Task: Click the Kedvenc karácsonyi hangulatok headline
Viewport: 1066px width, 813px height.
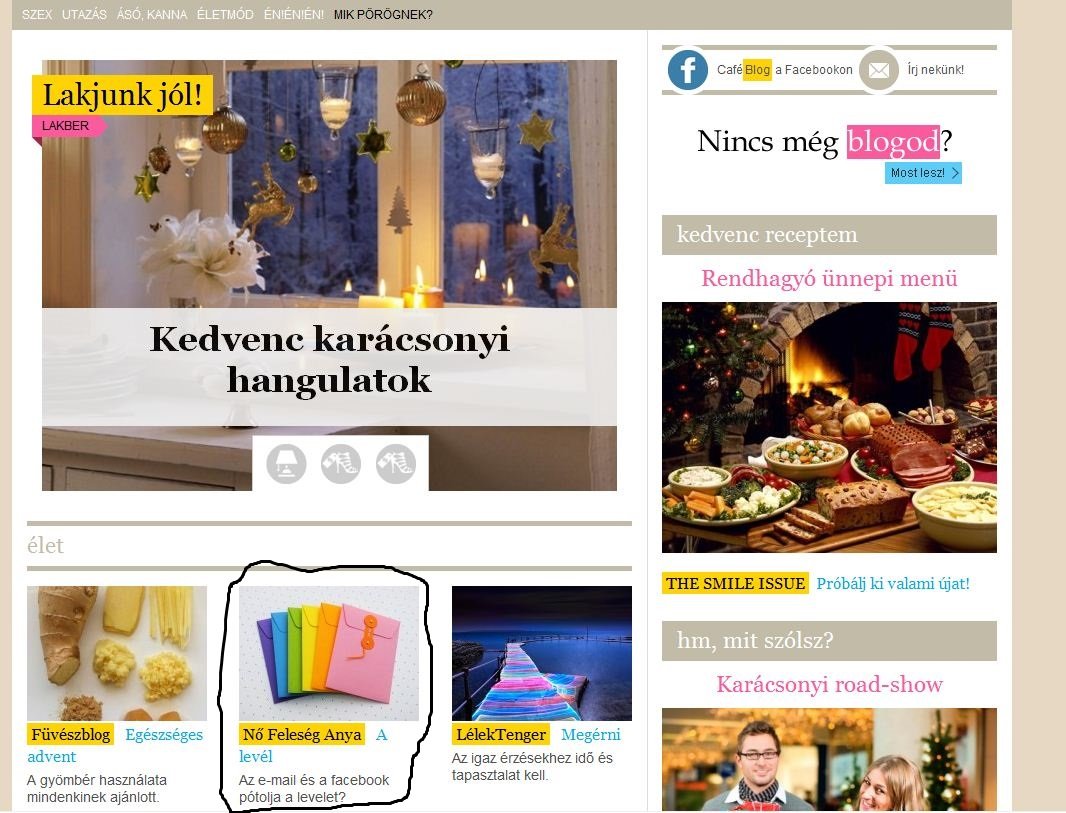Action: pyautogui.click(x=329, y=359)
